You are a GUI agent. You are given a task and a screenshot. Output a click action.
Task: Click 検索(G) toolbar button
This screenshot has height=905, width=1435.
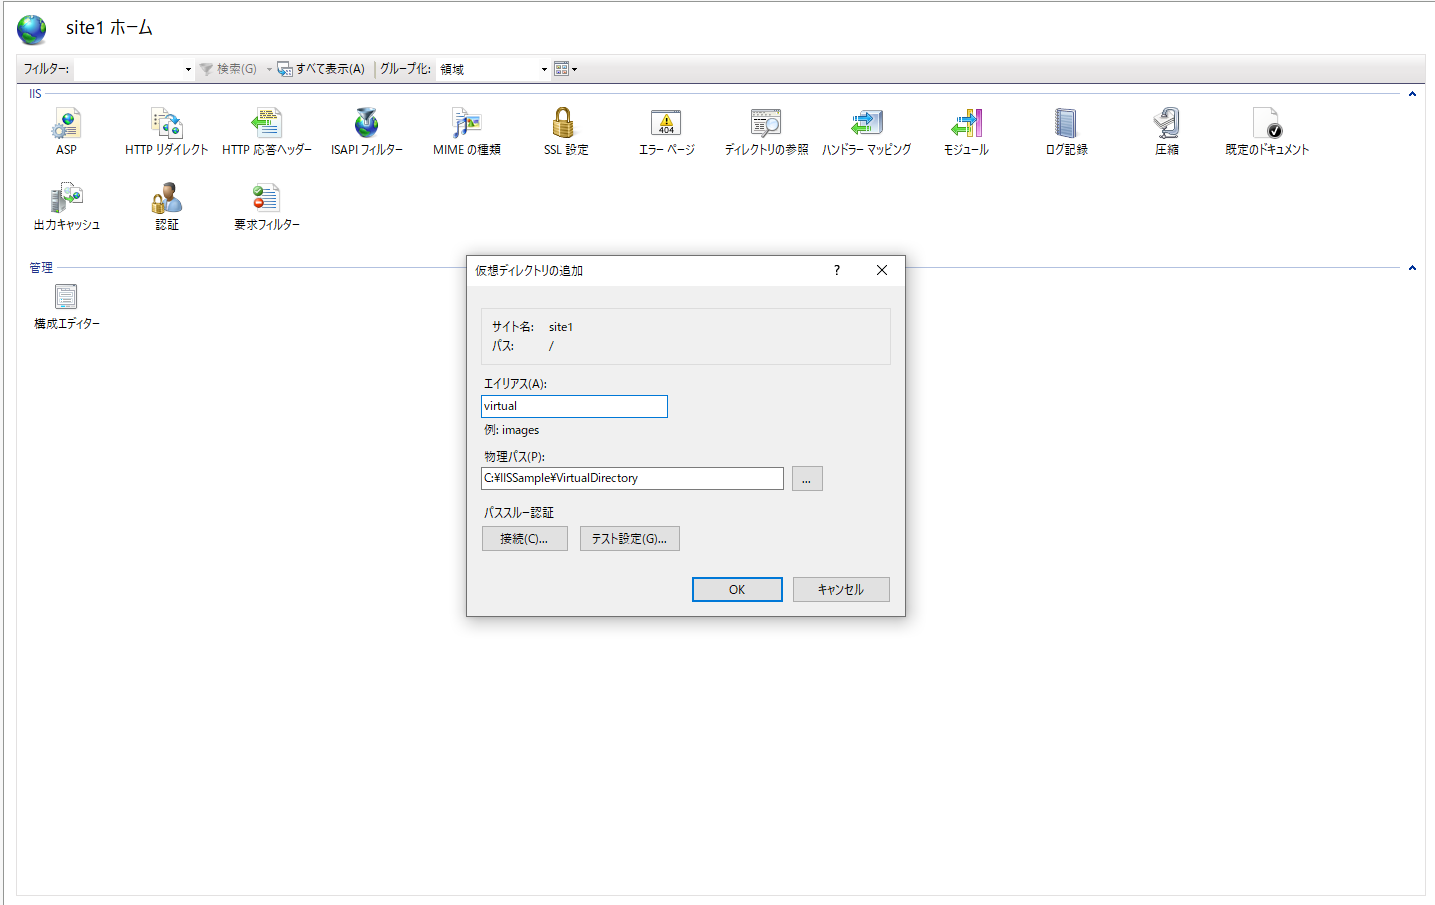point(228,69)
